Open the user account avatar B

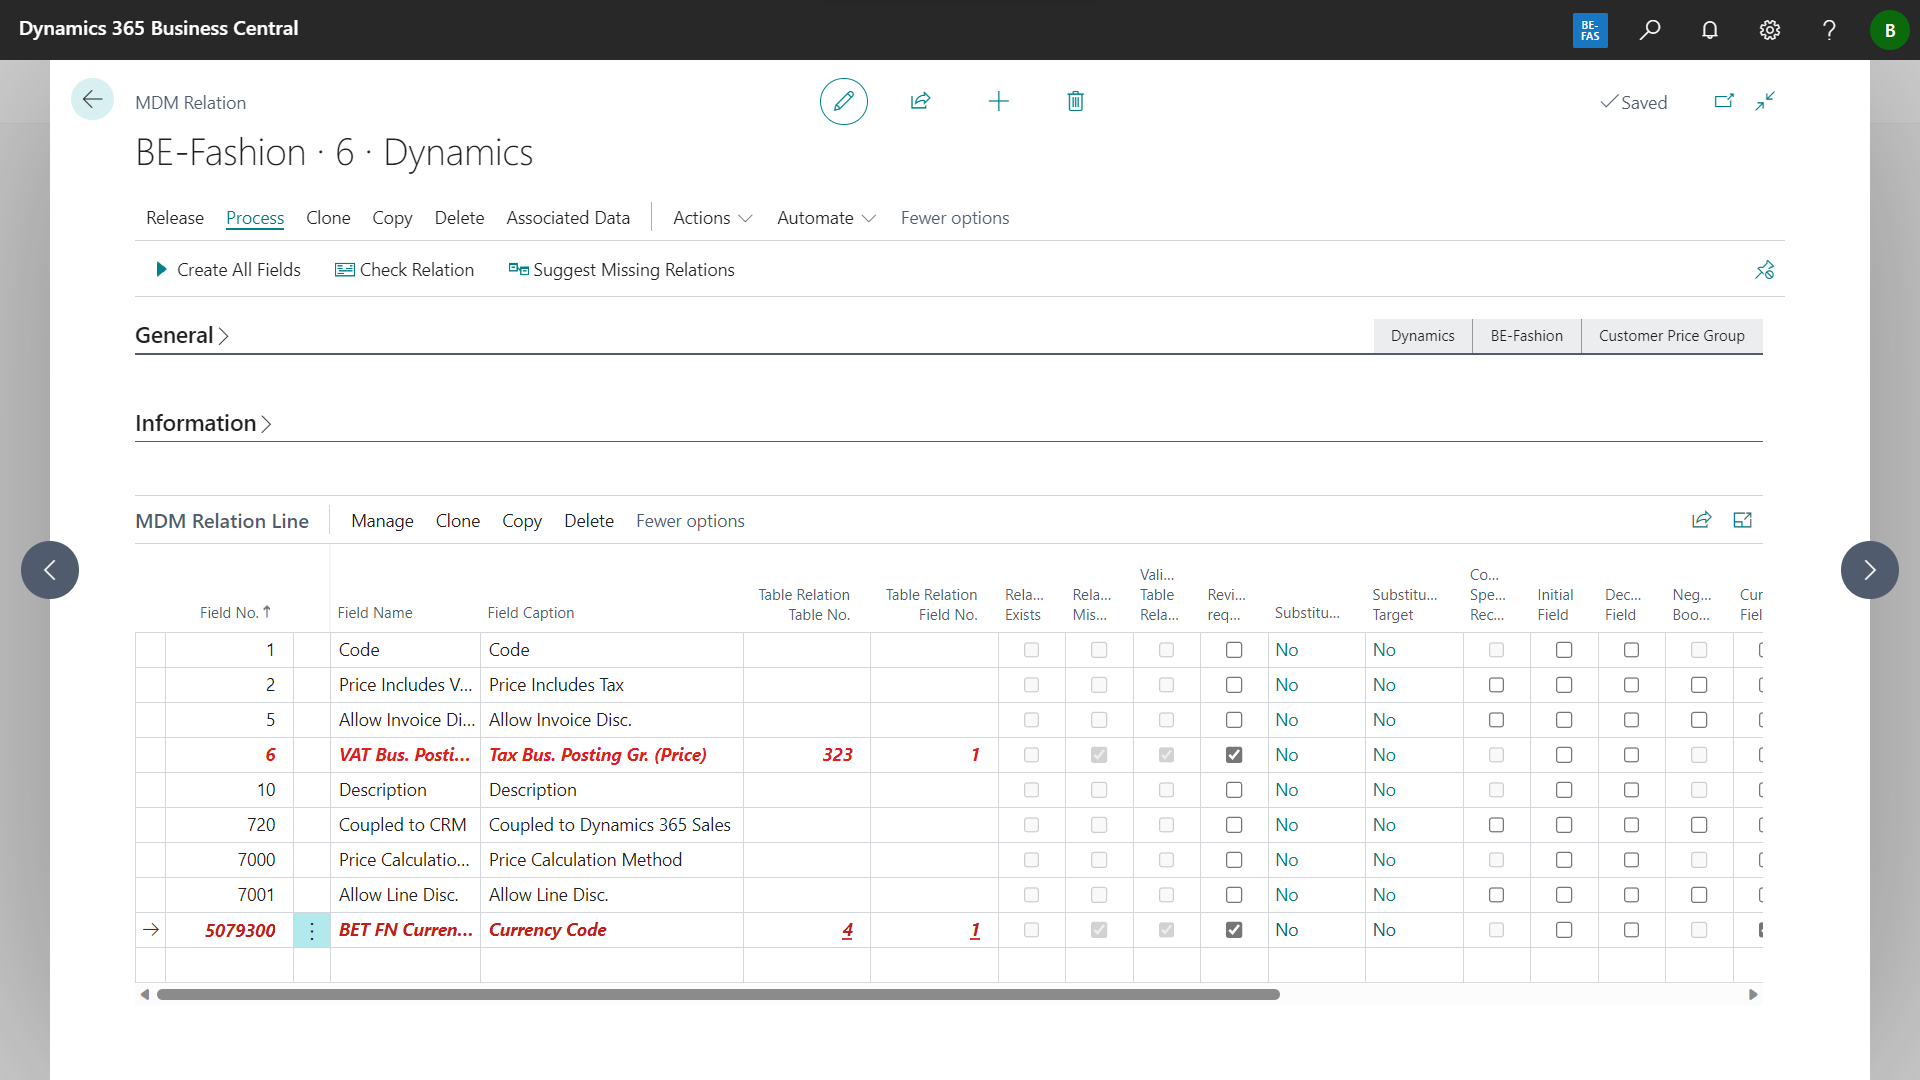pos(1890,30)
